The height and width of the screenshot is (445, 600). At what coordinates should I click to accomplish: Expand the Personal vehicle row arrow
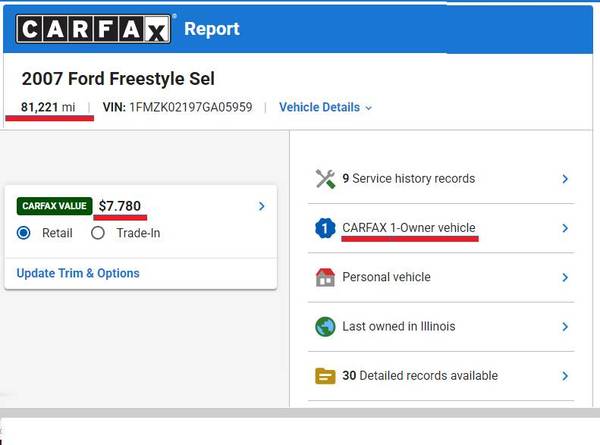565,278
